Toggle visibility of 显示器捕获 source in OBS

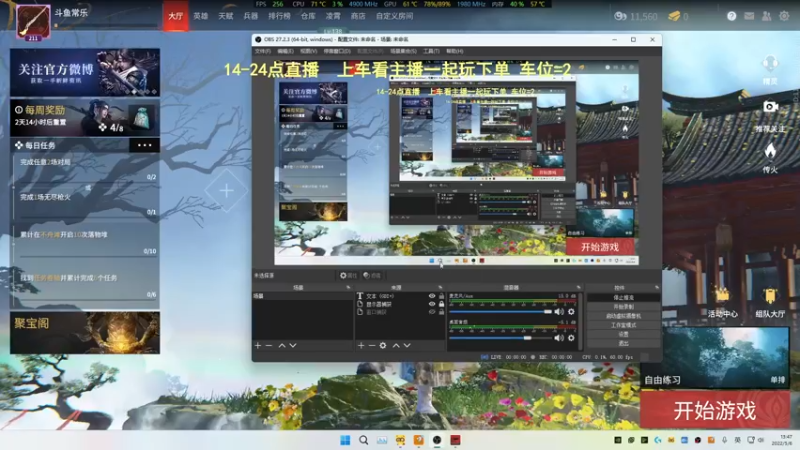[x=432, y=304]
